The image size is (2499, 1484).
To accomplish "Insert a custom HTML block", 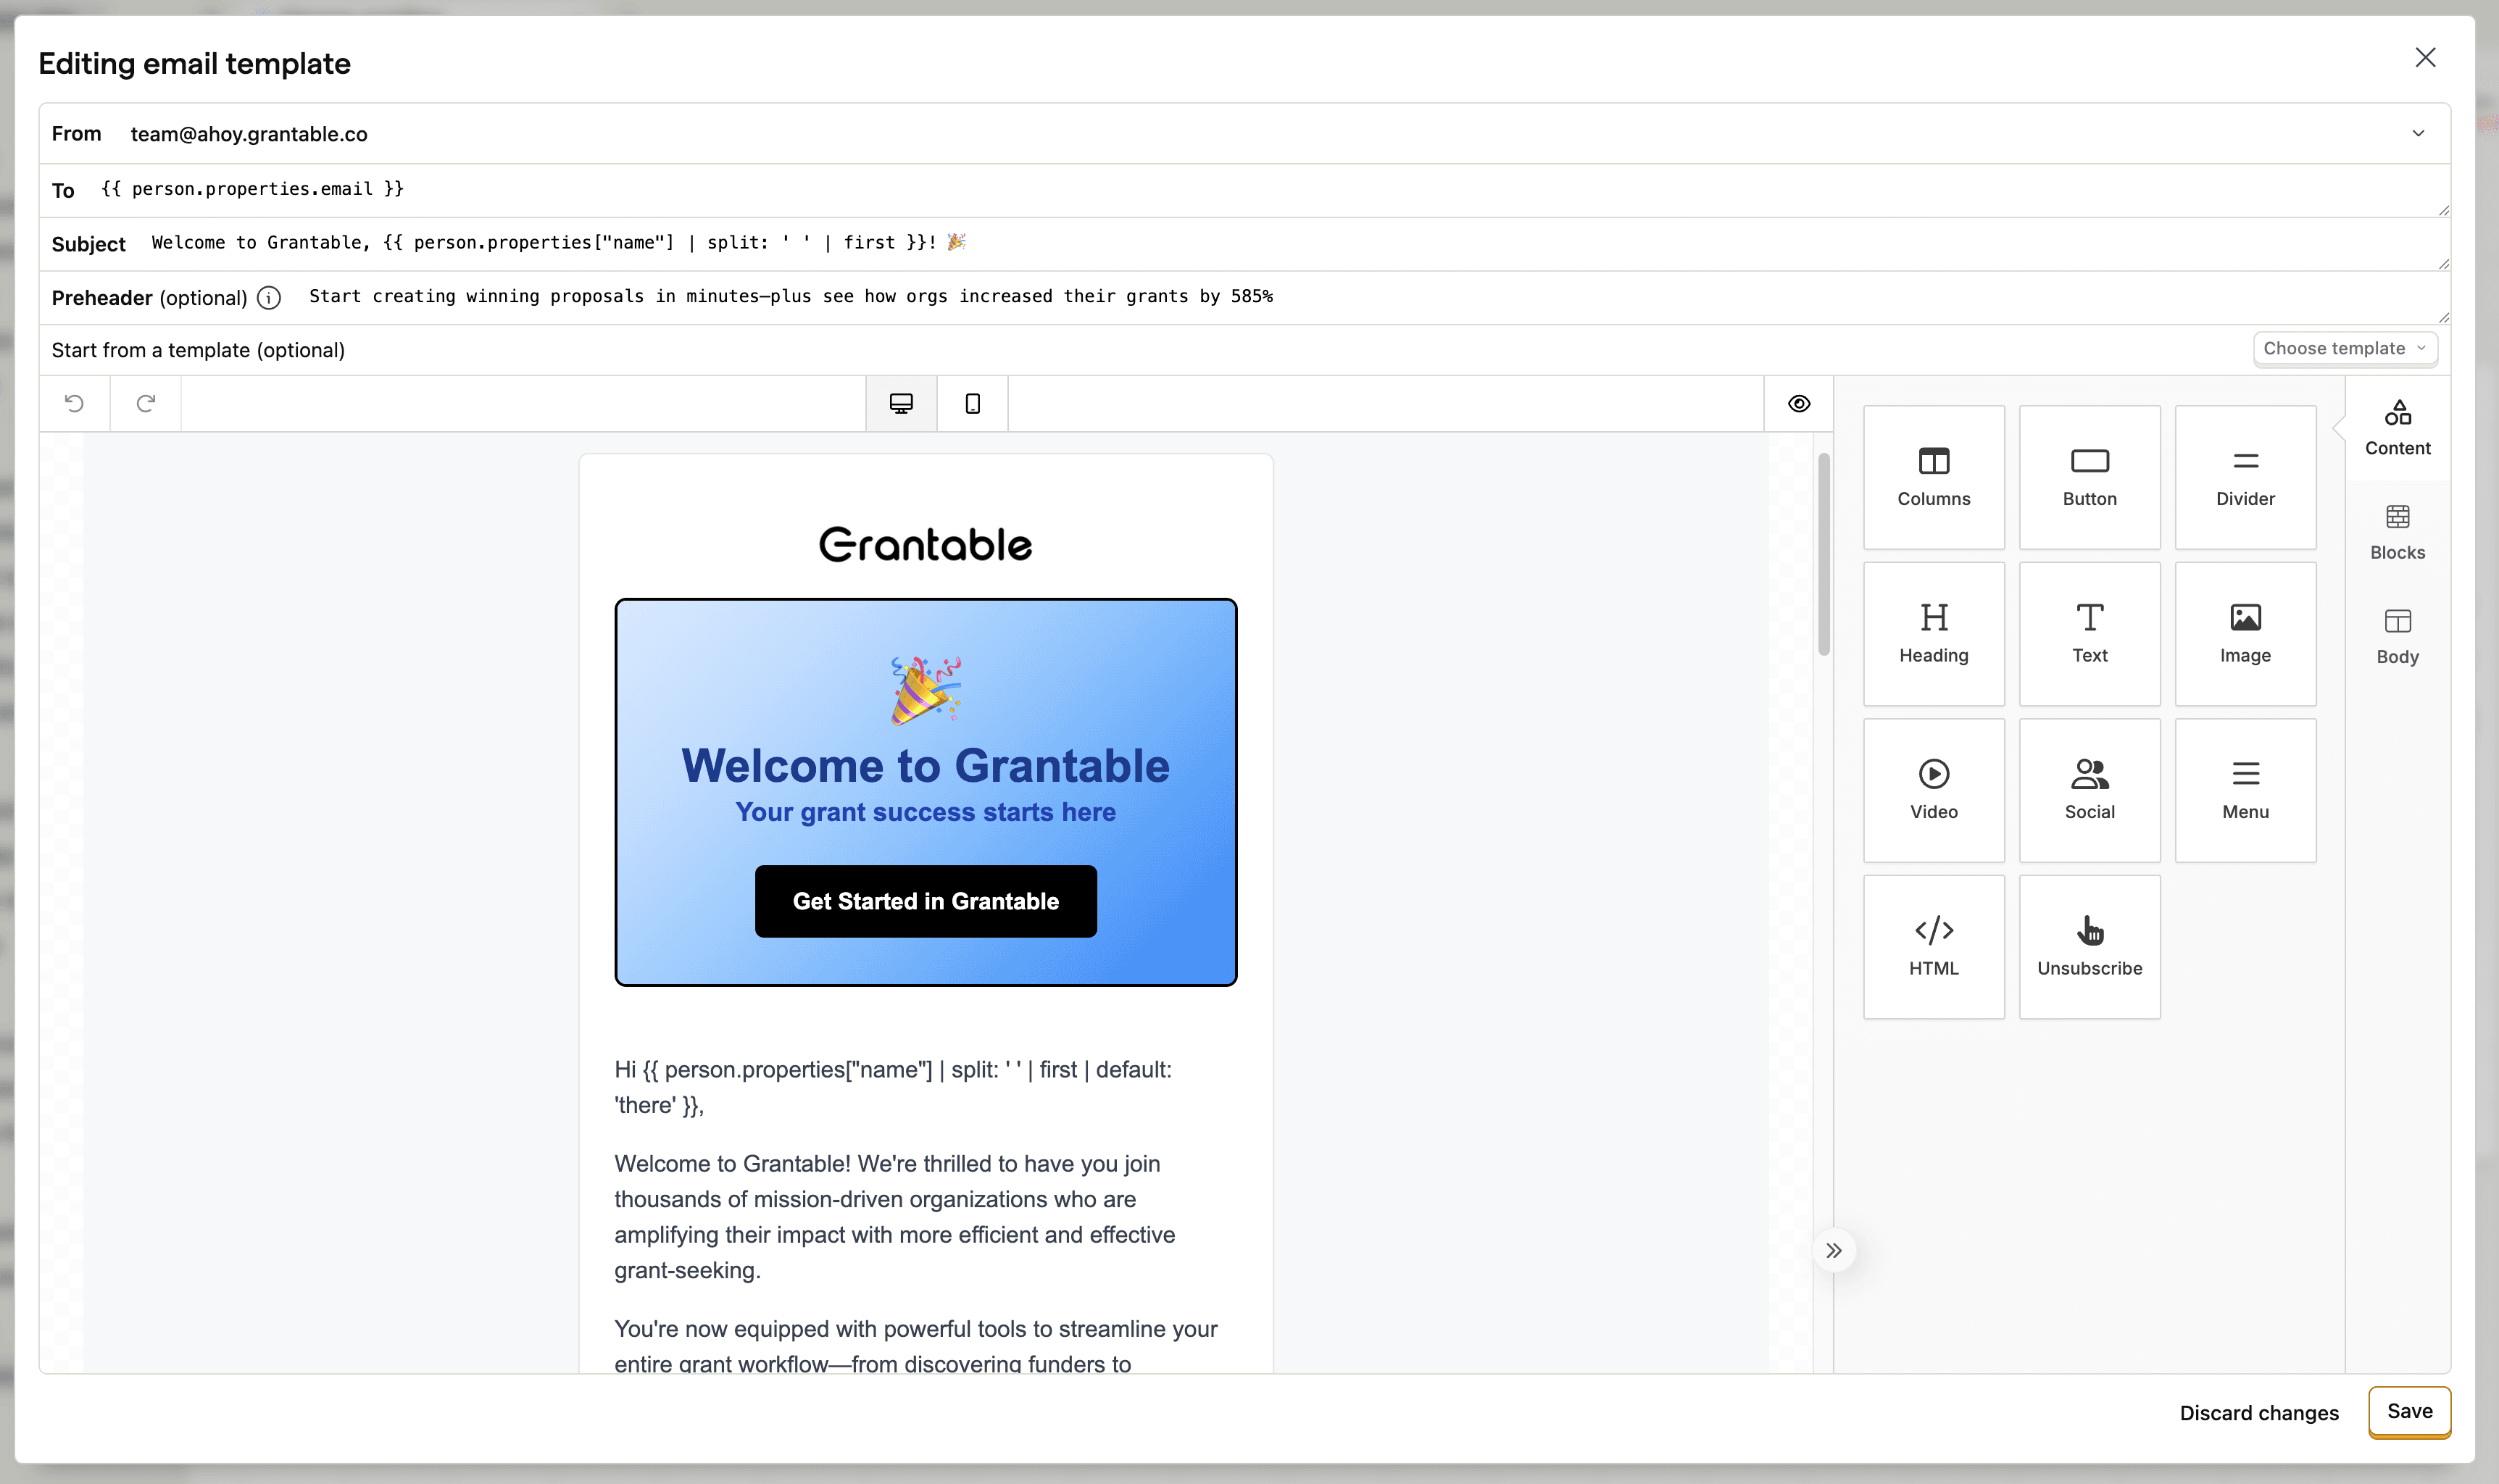I will pyautogui.click(x=1933, y=945).
